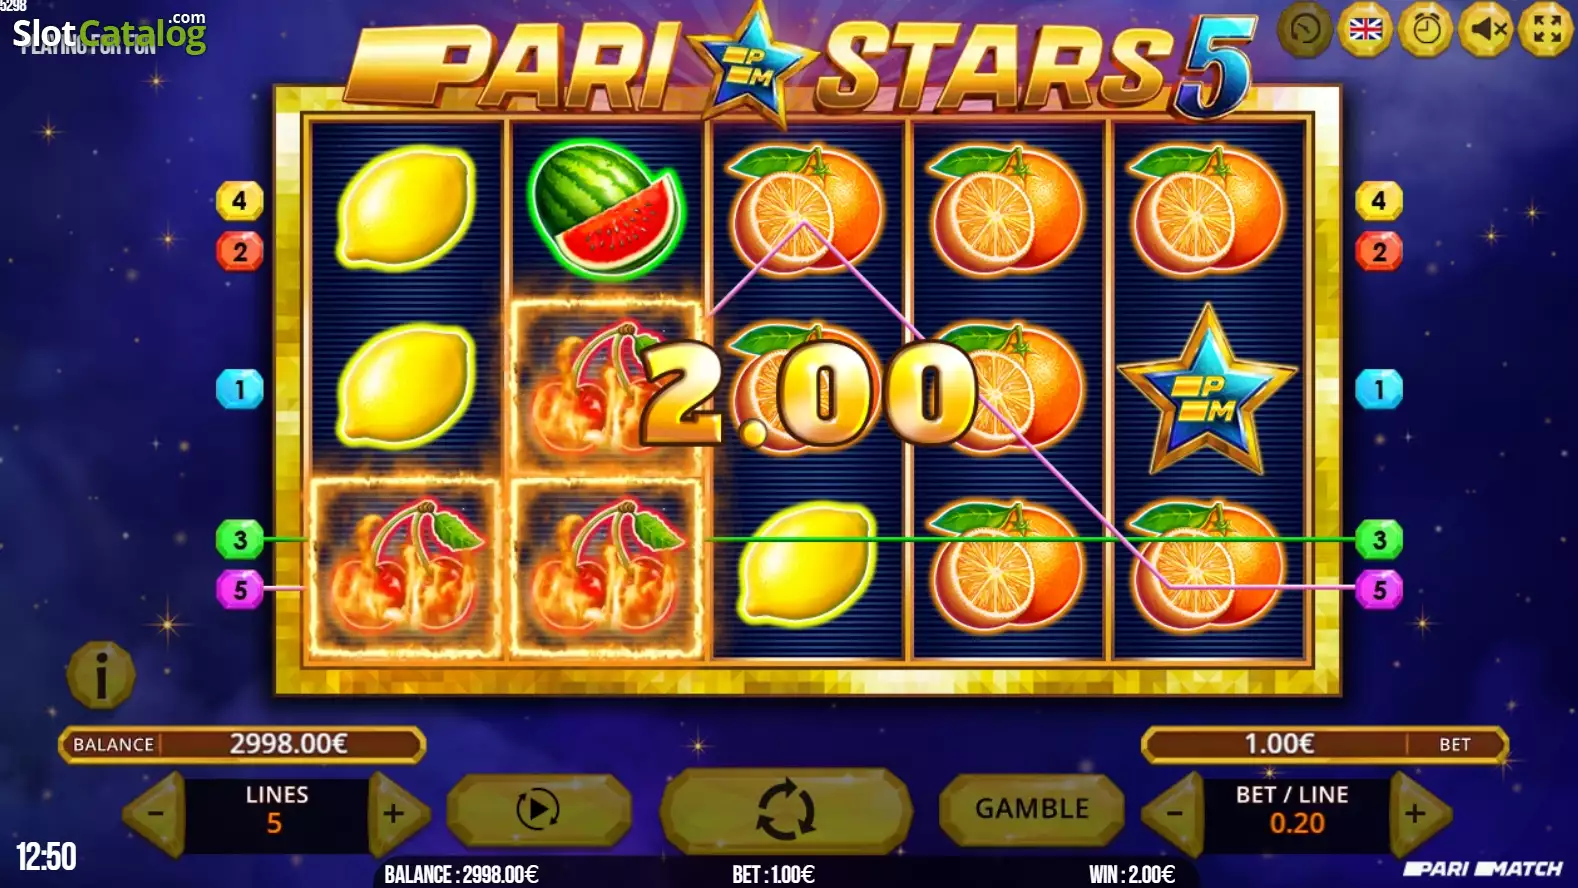Click the spin reels button
This screenshot has height=888, width=1578.
(786, 809)
